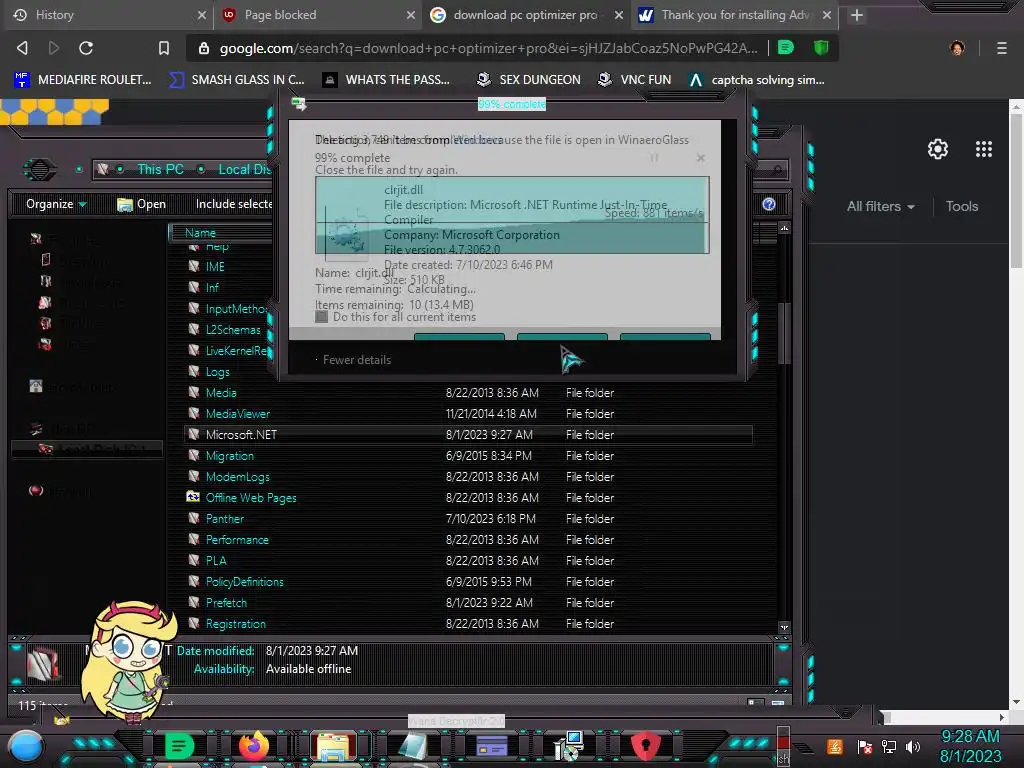
Task: Click the Explorer help question-mark icon
Action: click(x=769, y=204)
